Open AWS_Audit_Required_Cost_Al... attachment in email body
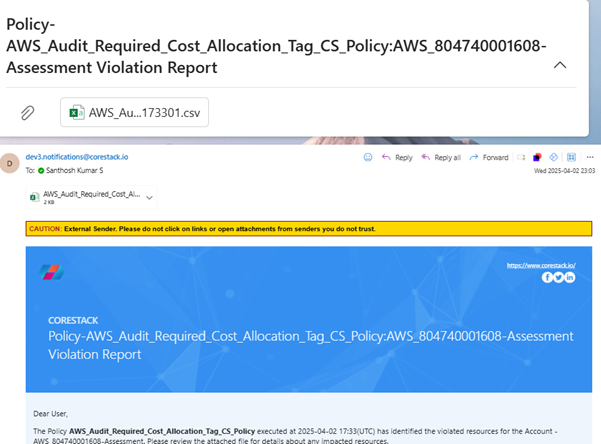 [91, 197]
